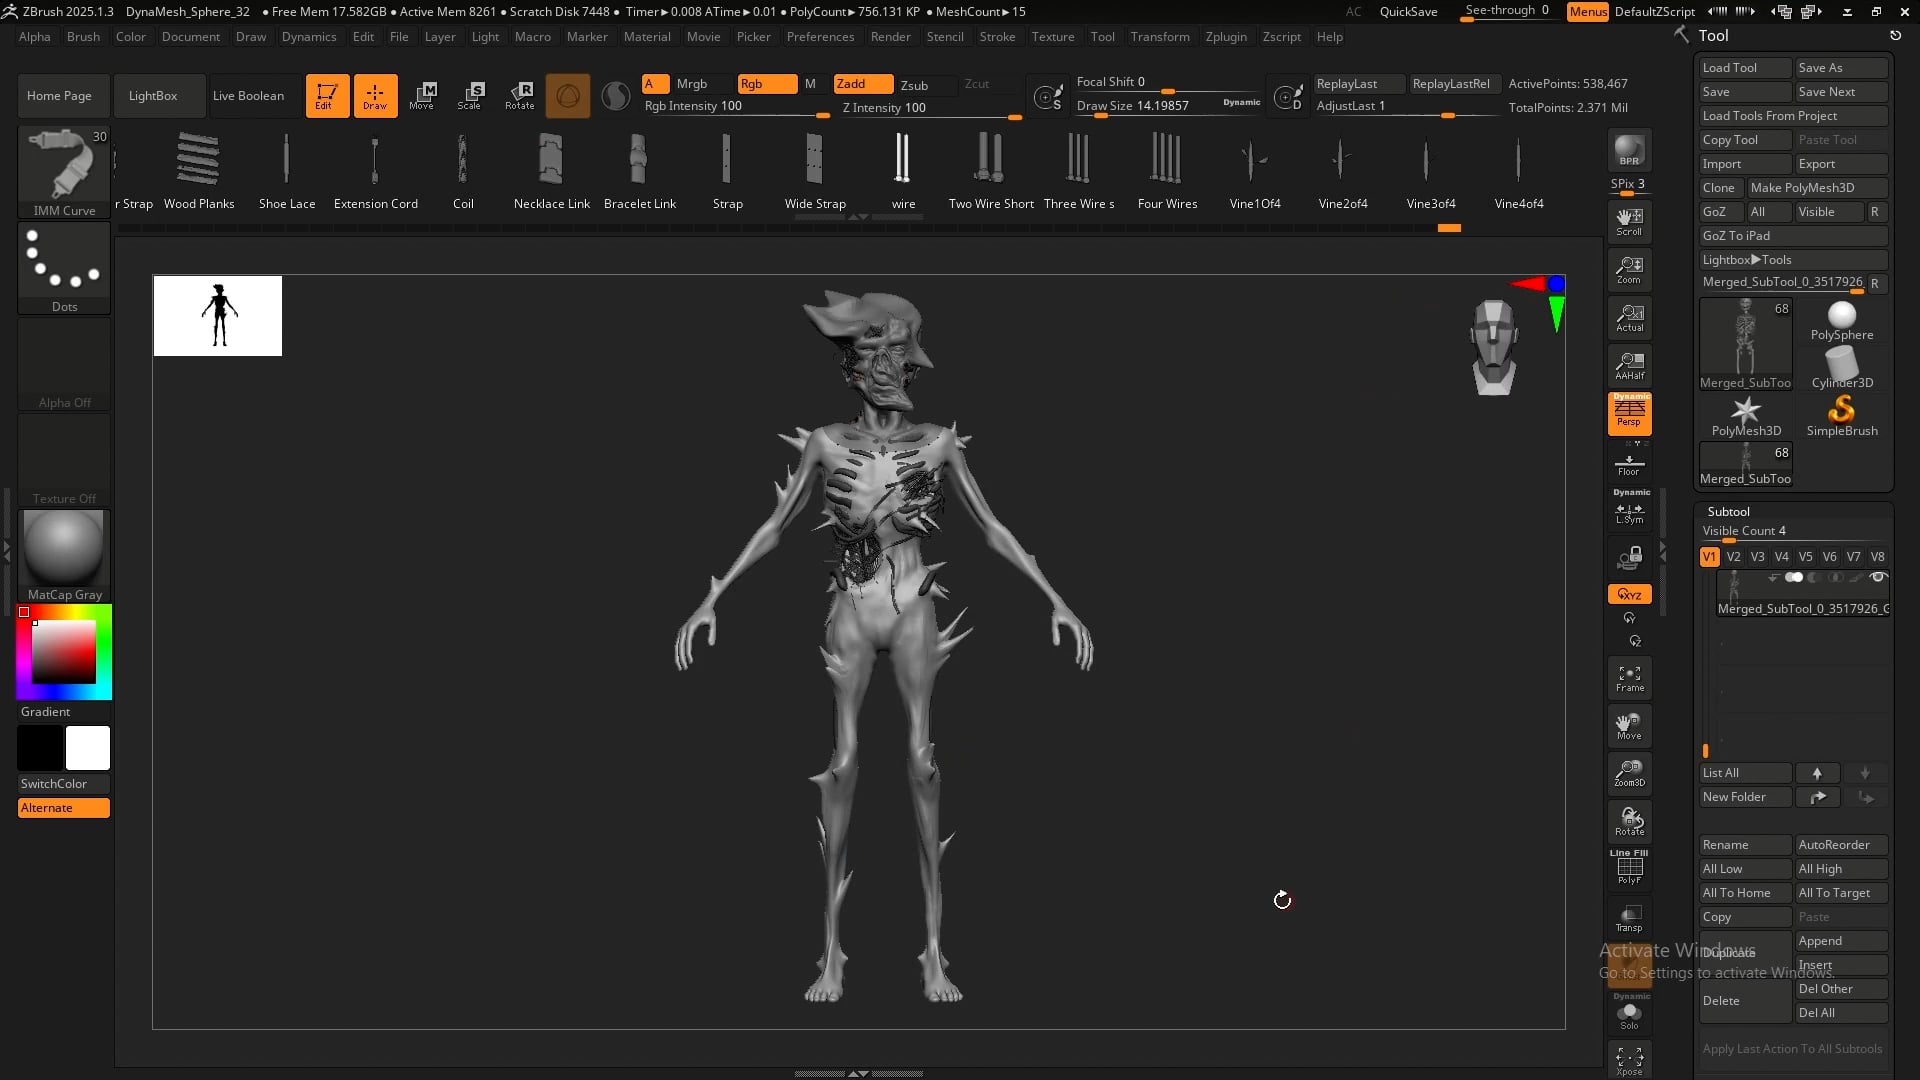Open the Zplugin menu
The image size is (1920, 1080).
coord(1225,37)
